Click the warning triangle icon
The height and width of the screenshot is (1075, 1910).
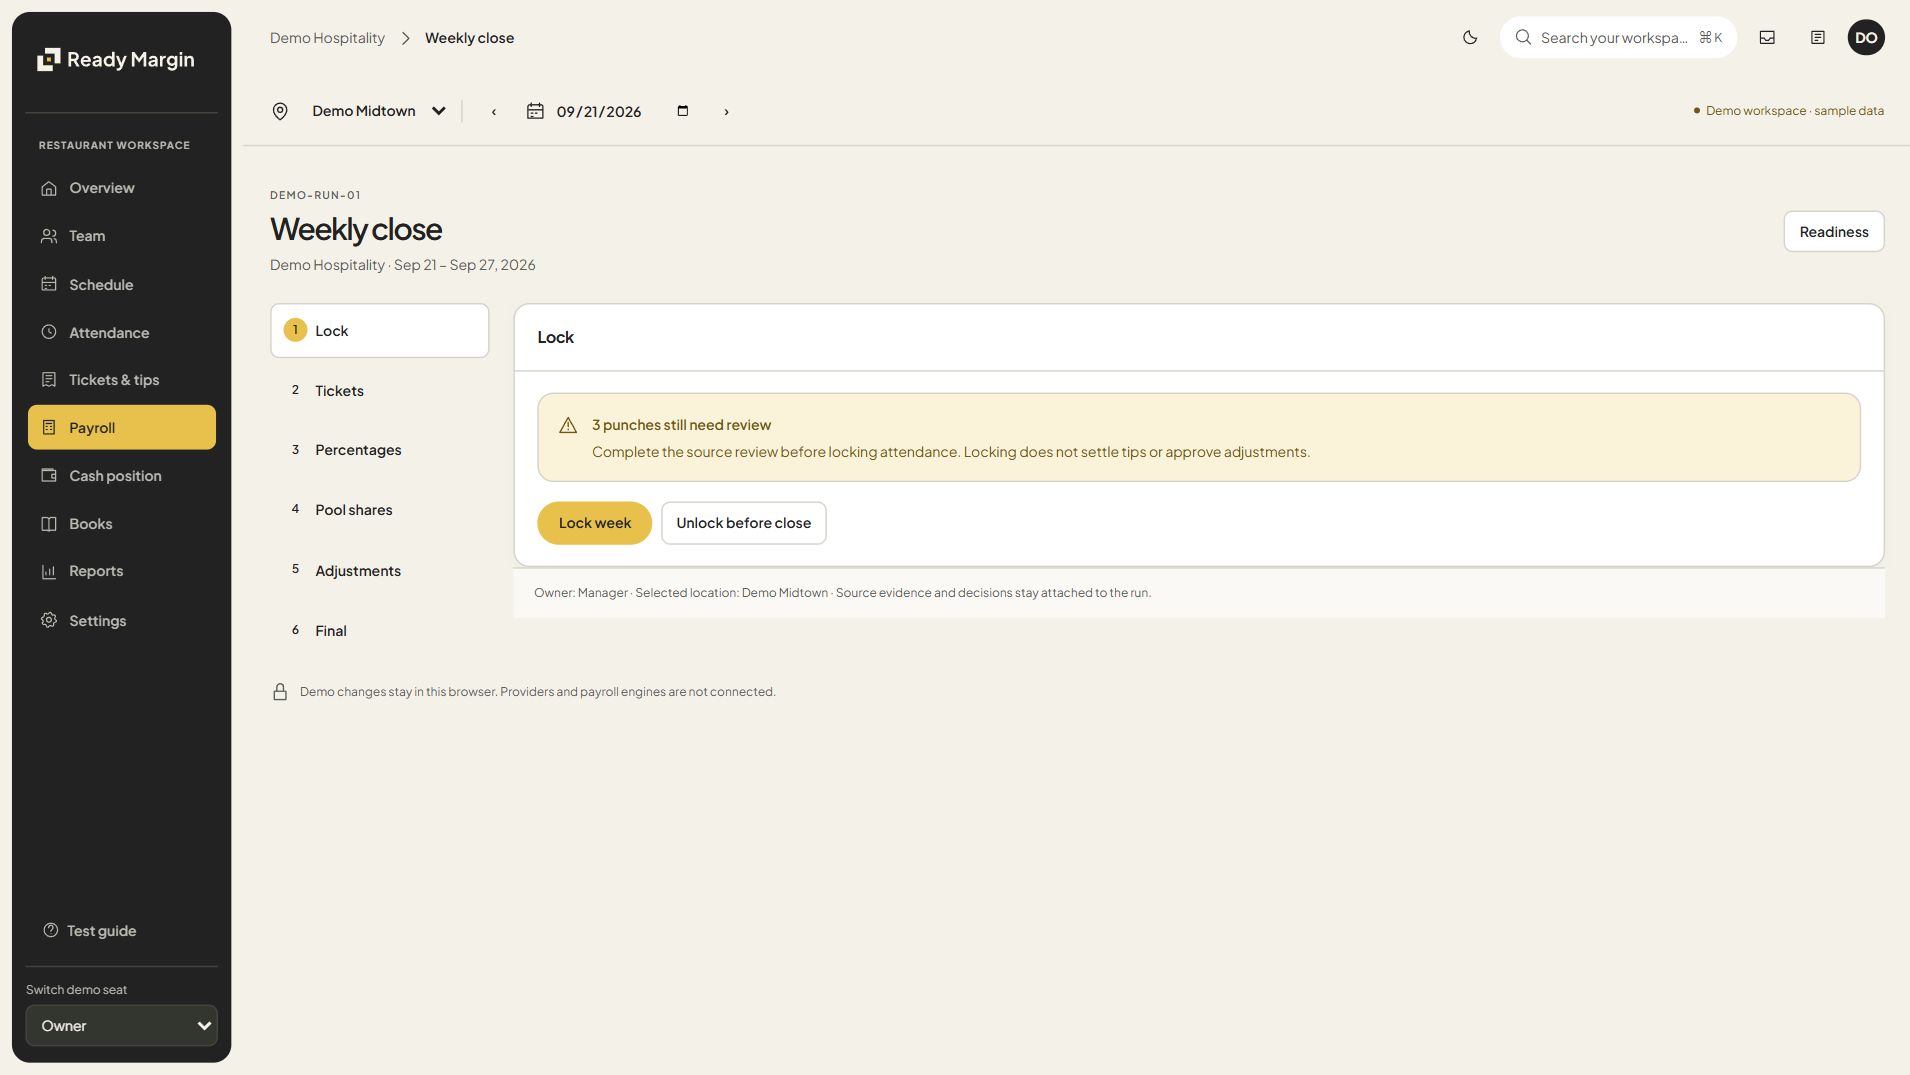[x=568, y=425]
